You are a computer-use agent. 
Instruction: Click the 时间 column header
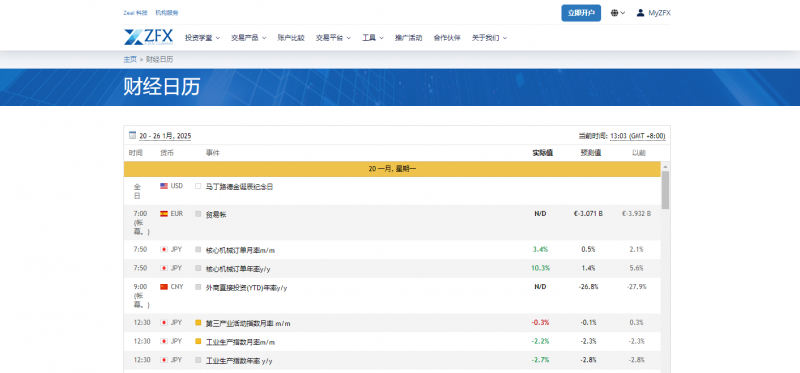point(136,153)
